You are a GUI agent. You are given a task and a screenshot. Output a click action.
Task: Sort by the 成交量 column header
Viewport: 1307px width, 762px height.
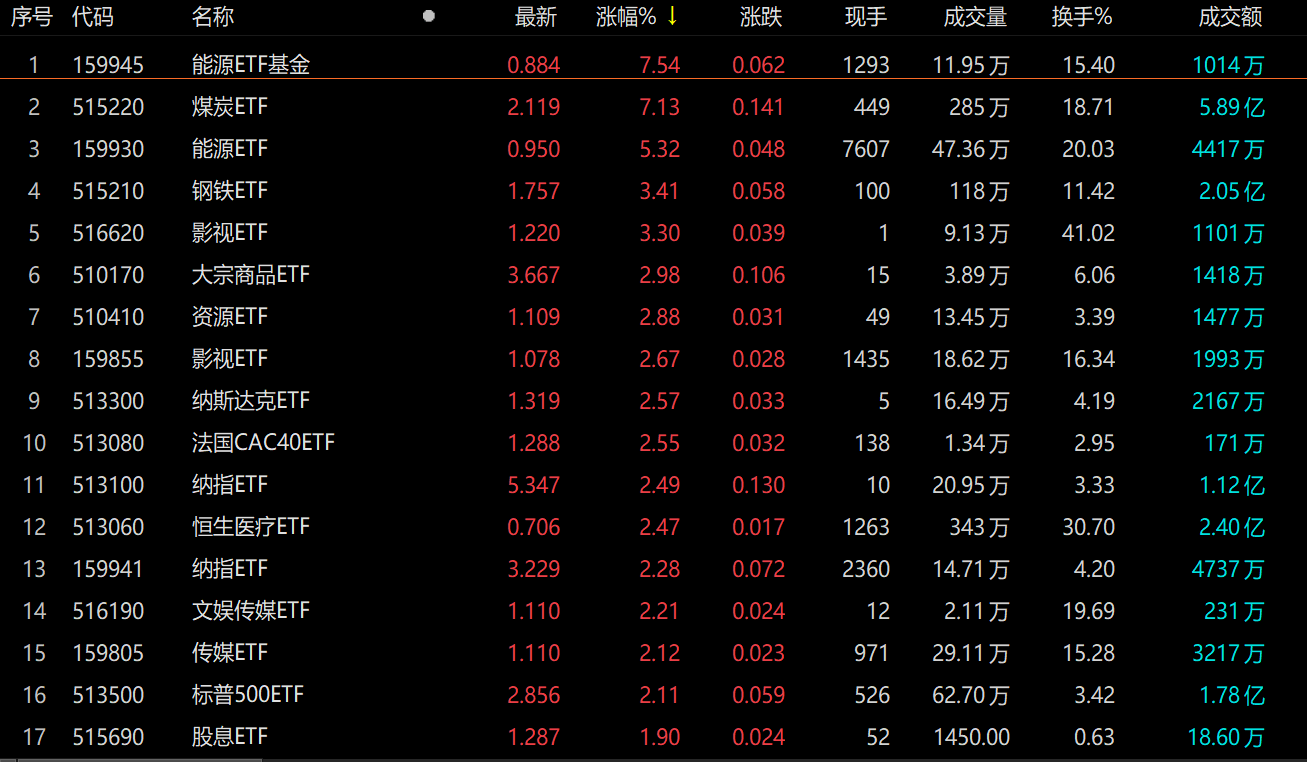click(x=975, y=17)
